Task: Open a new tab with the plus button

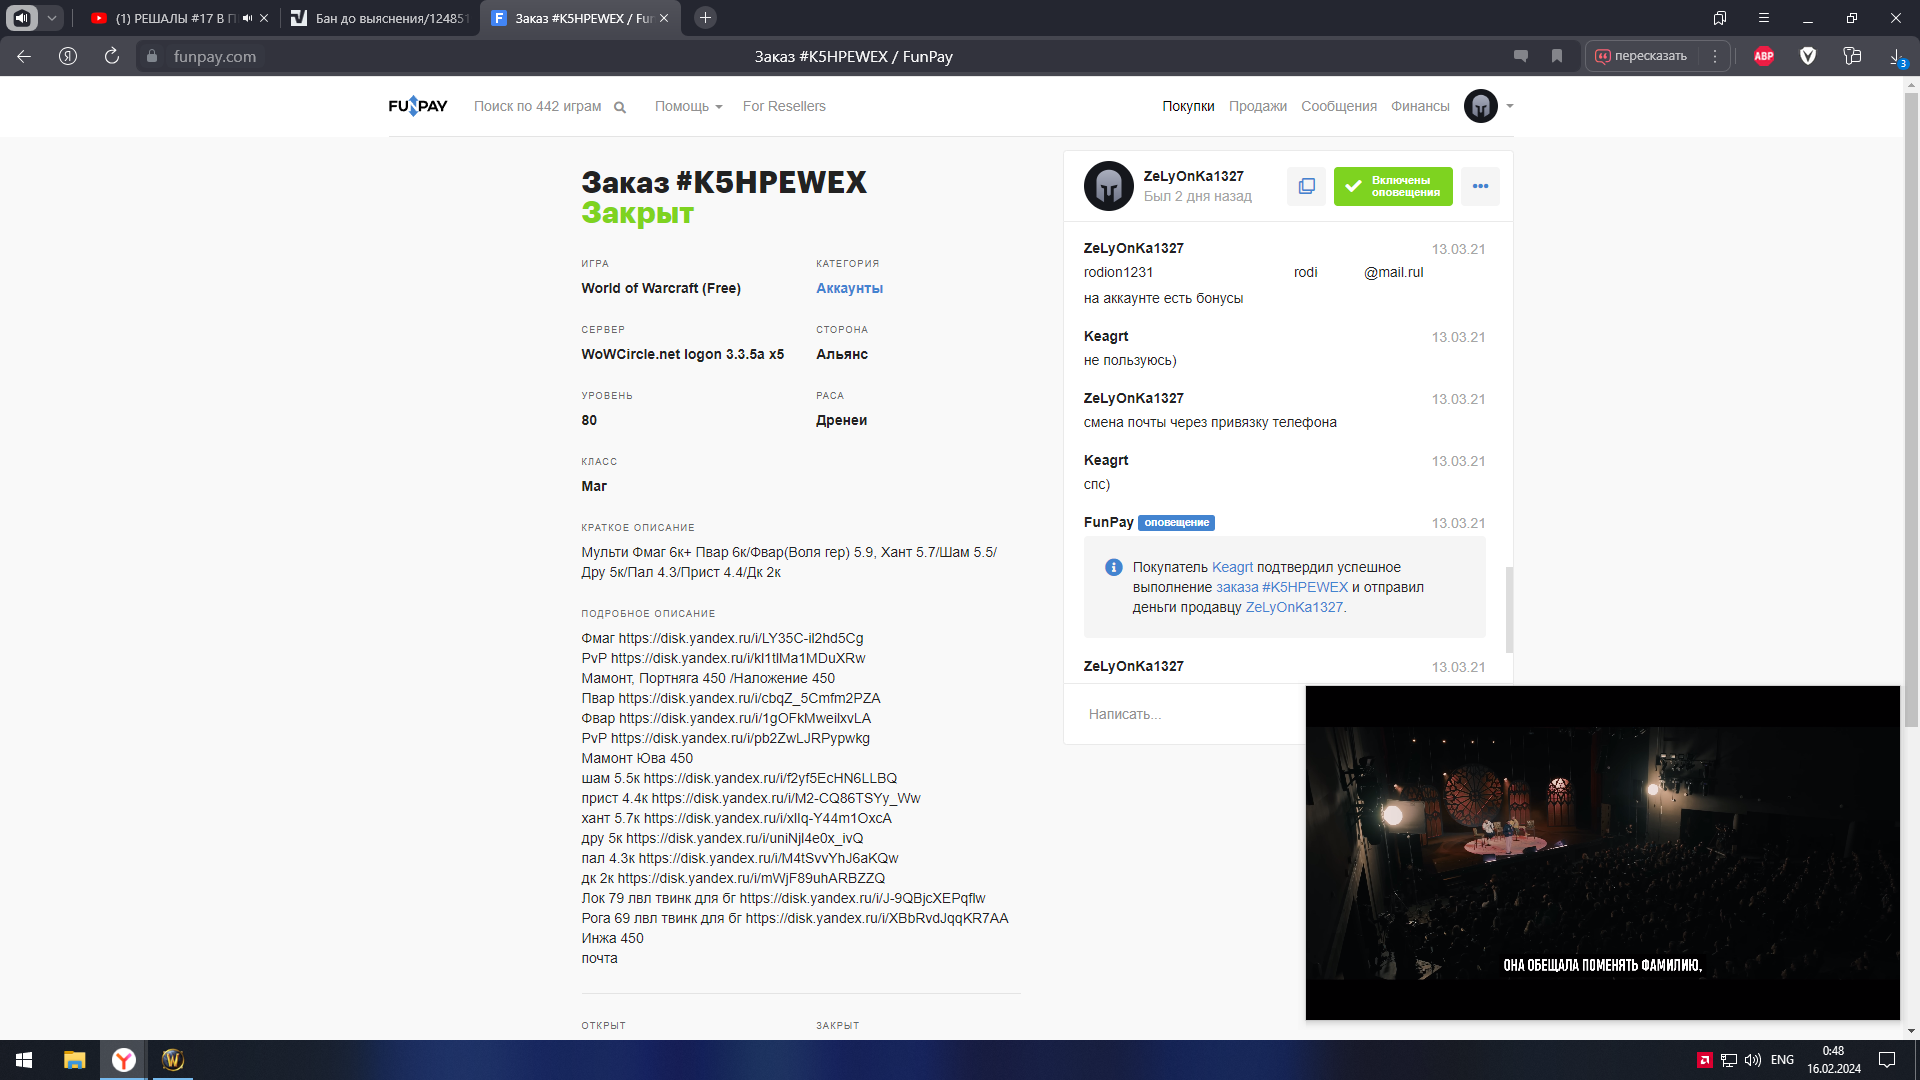Action: [x=705, y=18]
